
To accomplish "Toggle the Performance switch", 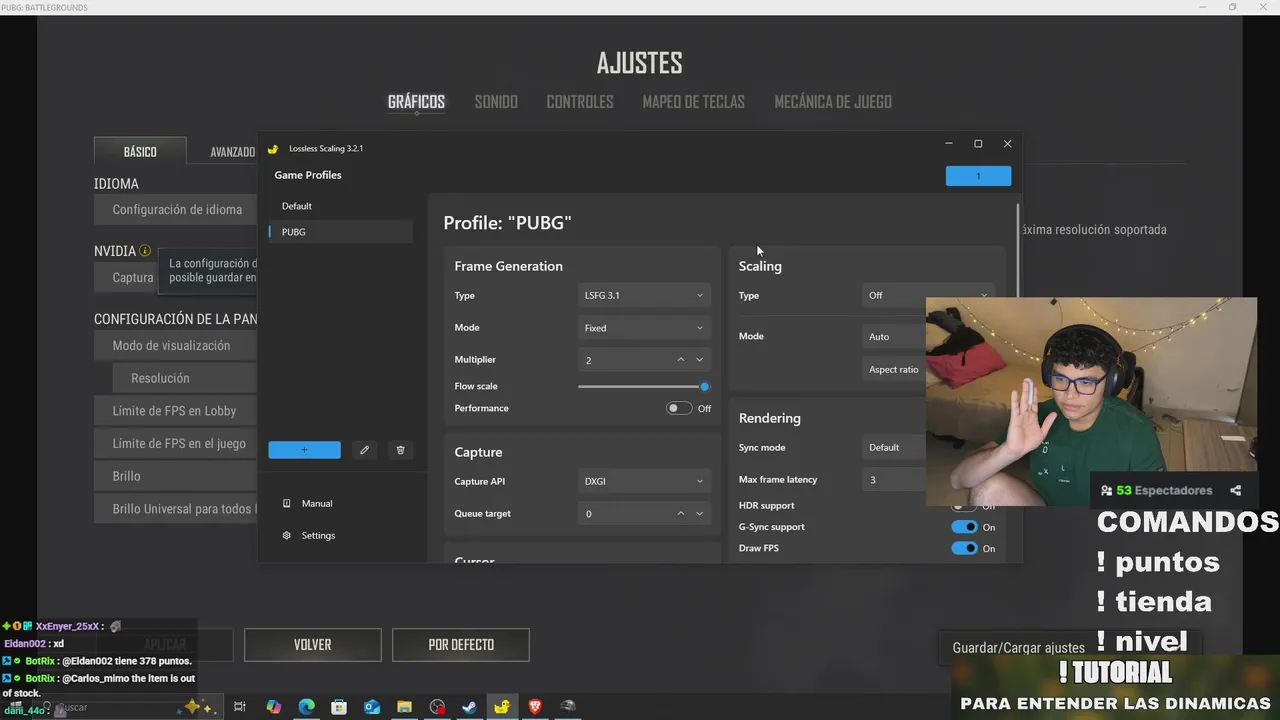I will [x=679, y=408].
